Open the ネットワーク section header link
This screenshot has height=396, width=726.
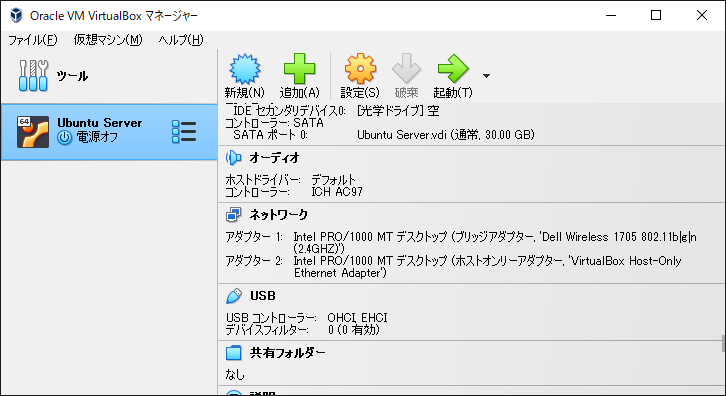(278, 215)
